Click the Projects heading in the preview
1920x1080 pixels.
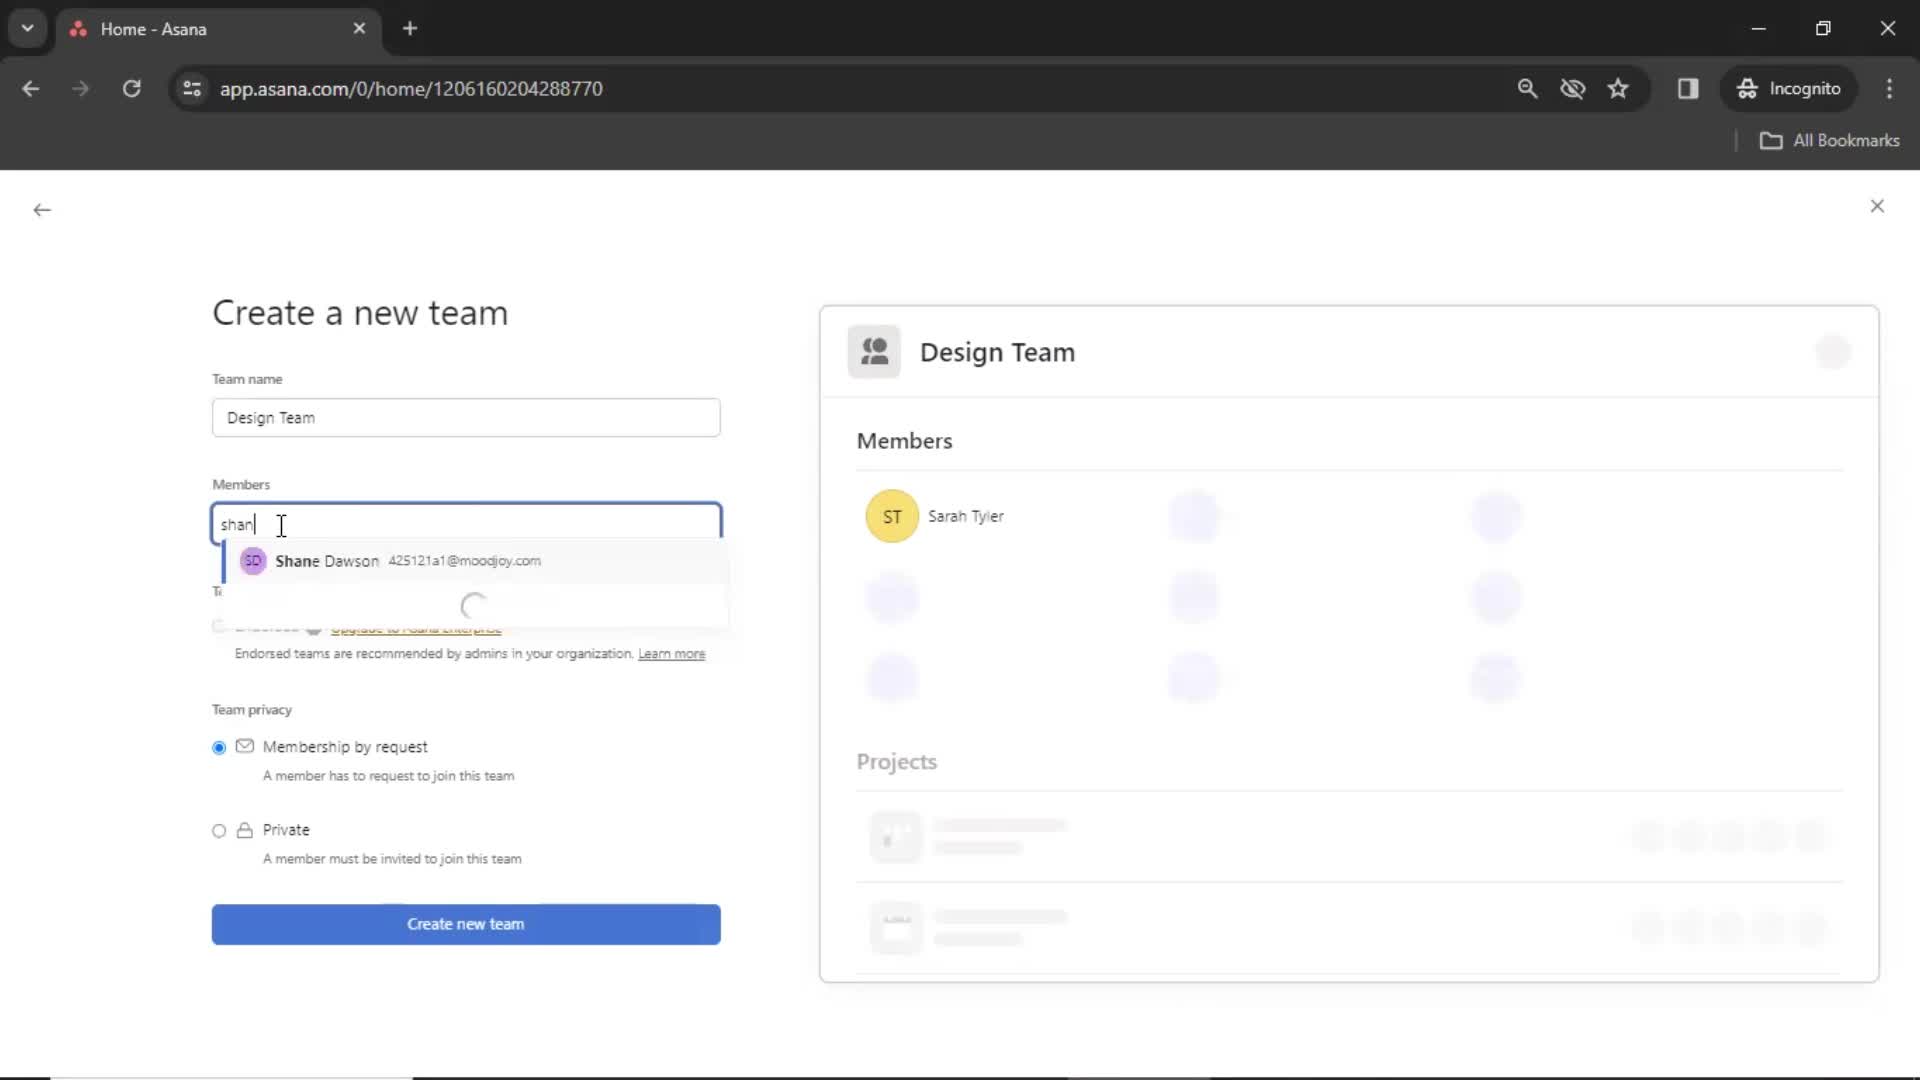coord(896,762)
